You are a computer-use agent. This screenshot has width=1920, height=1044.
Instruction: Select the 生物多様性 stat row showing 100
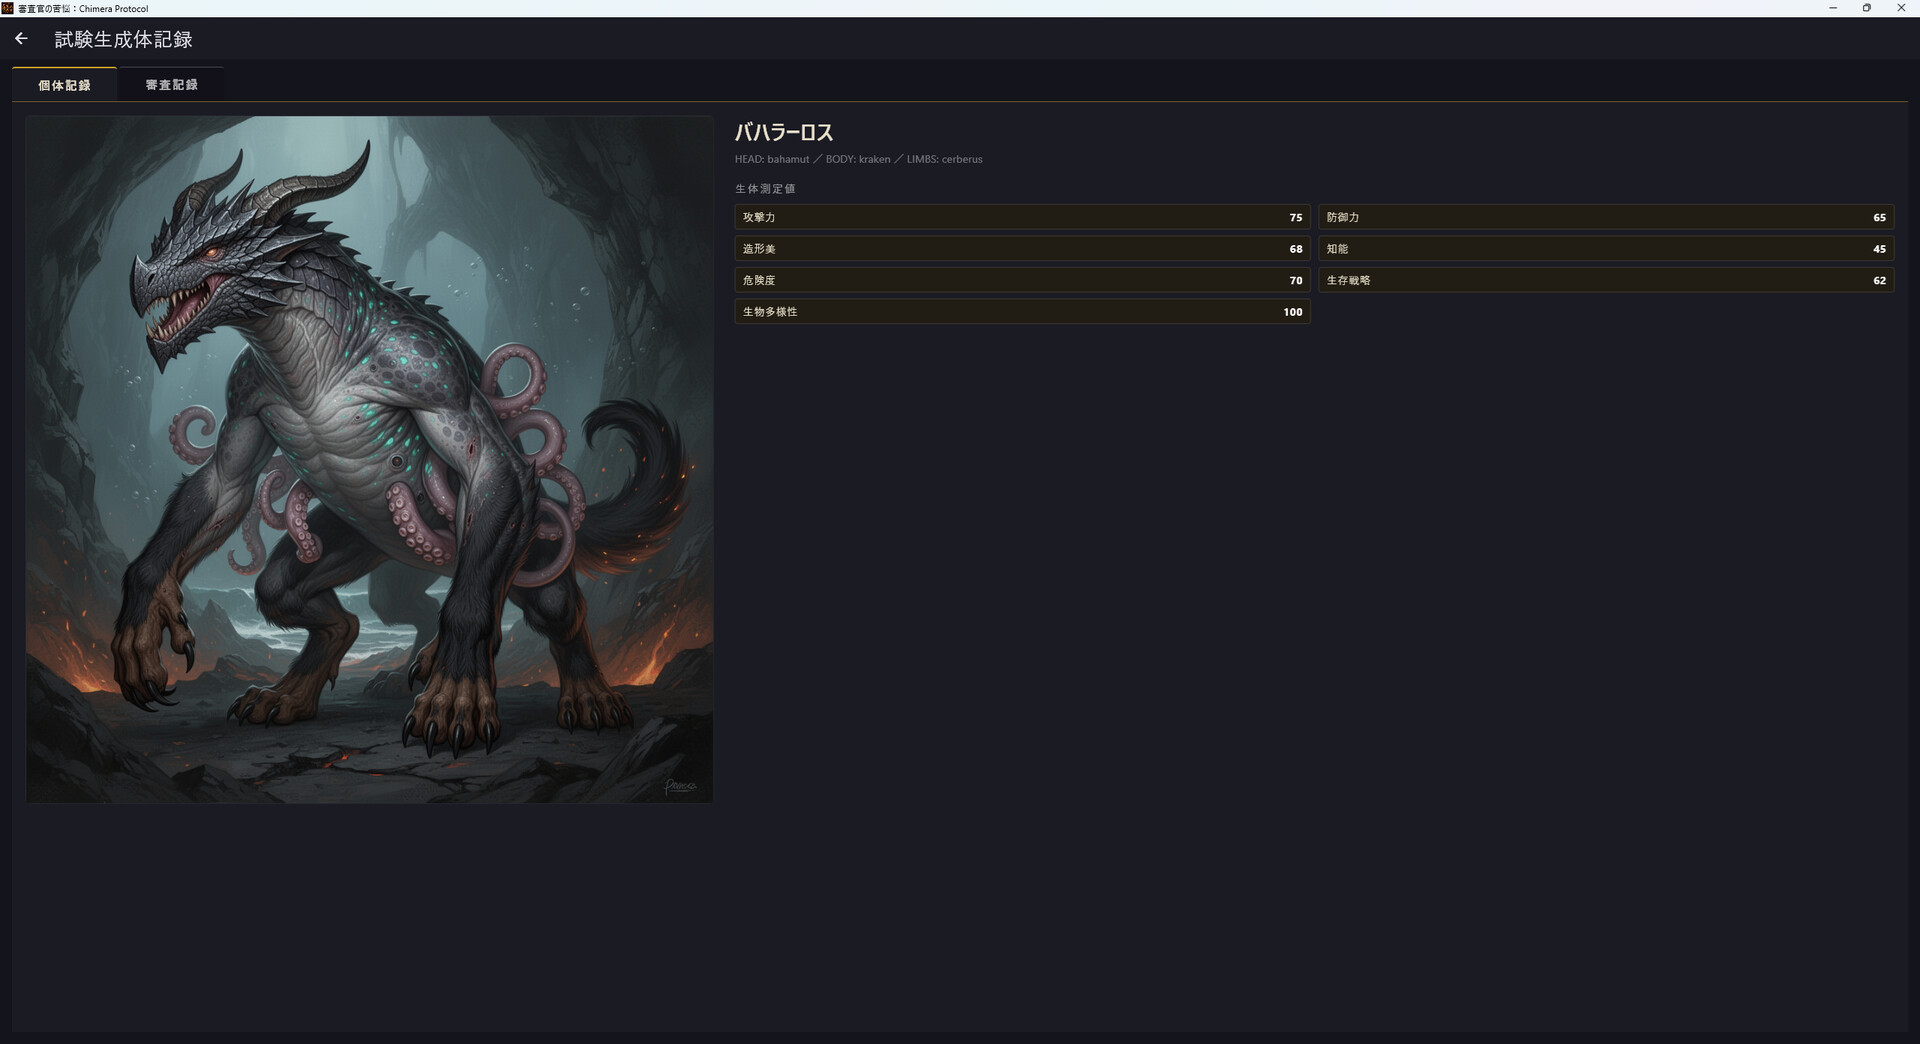point(1022,312)
